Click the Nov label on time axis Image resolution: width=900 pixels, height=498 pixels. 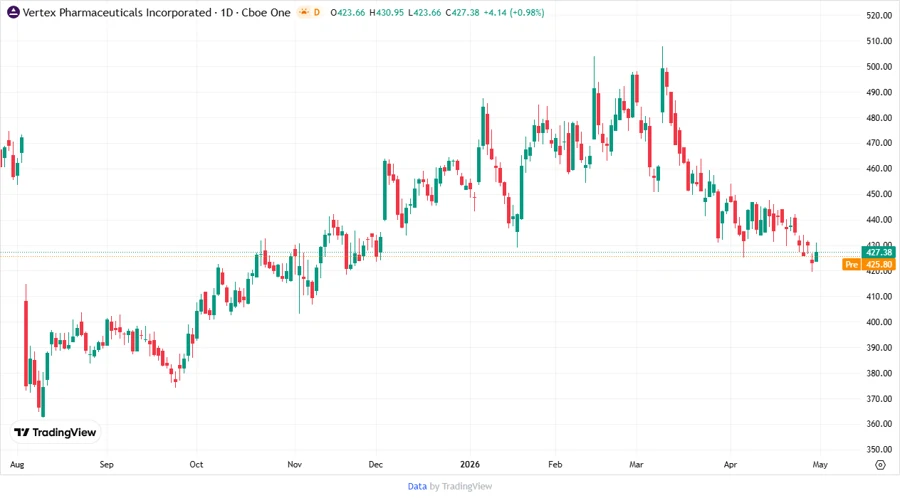coord(294,464)
